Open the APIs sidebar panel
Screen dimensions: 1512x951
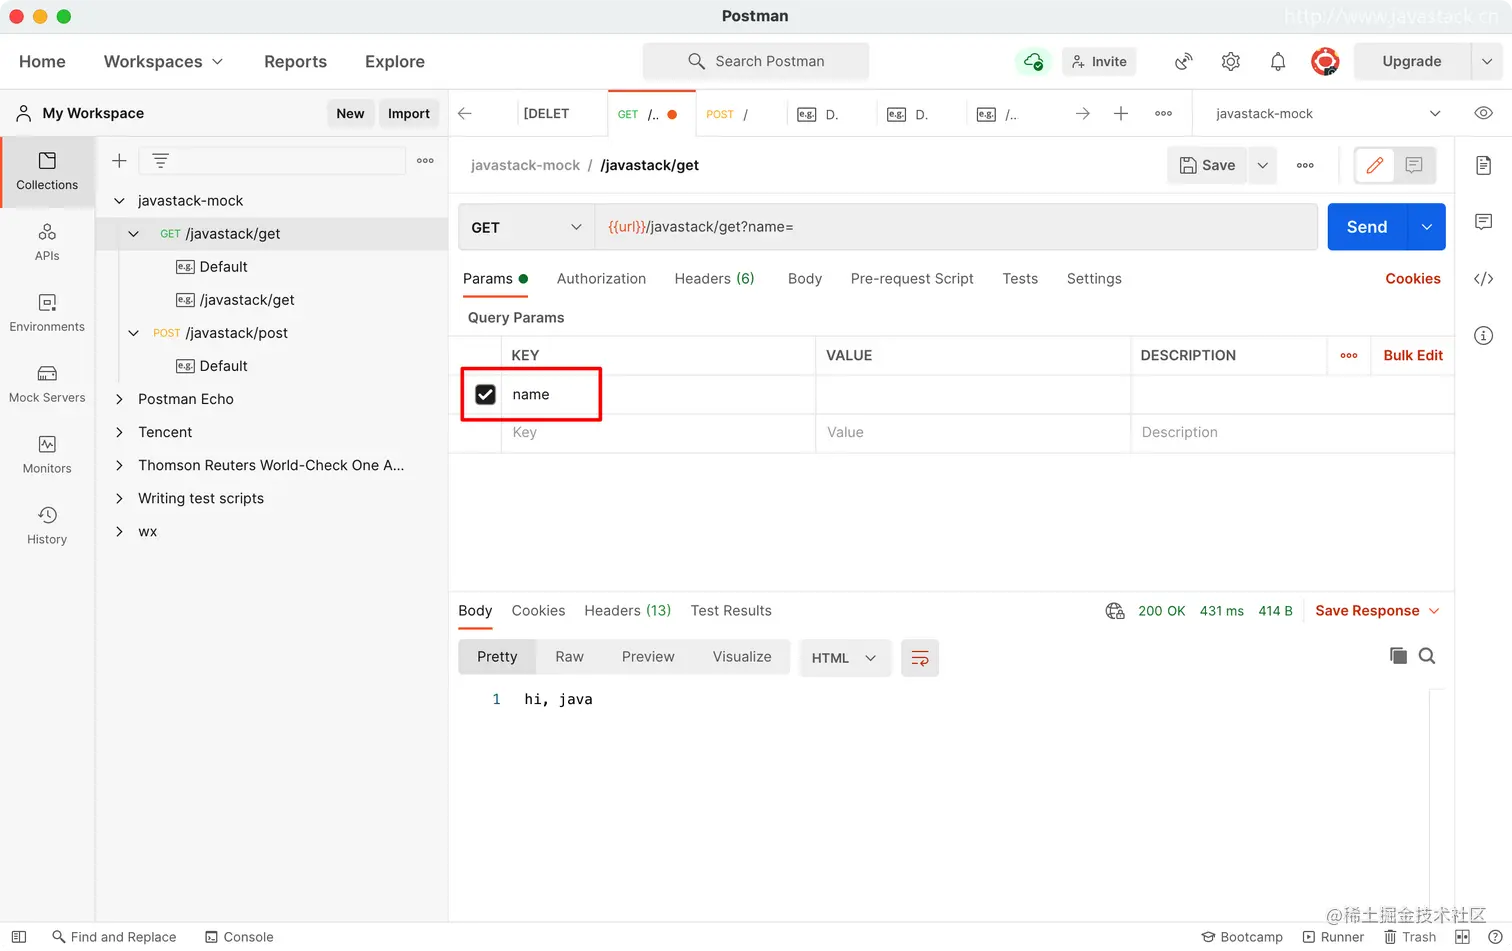(x=47, y=242)
